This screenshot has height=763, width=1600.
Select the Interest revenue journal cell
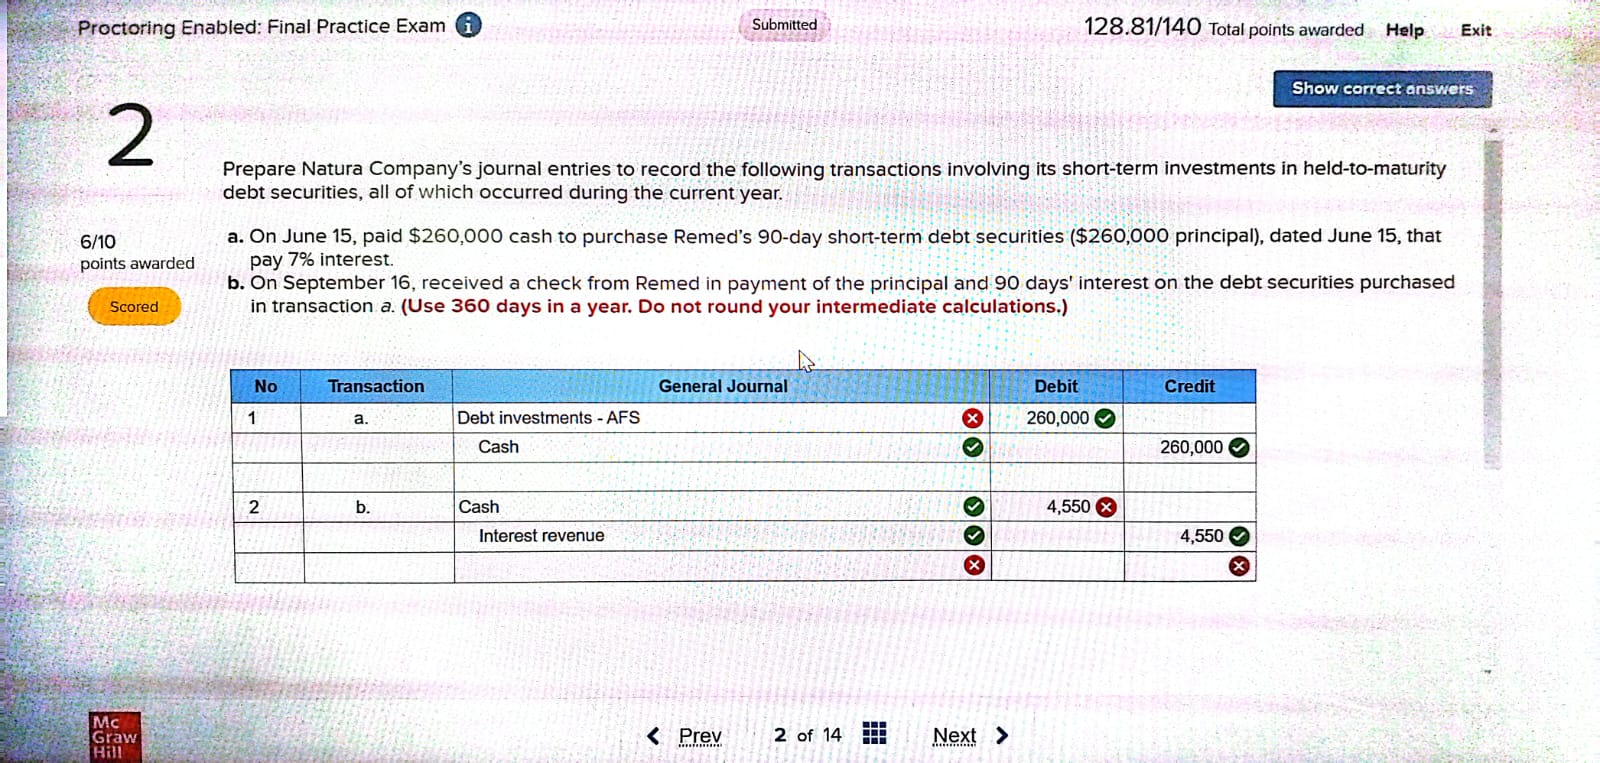(x=700, y=536)
